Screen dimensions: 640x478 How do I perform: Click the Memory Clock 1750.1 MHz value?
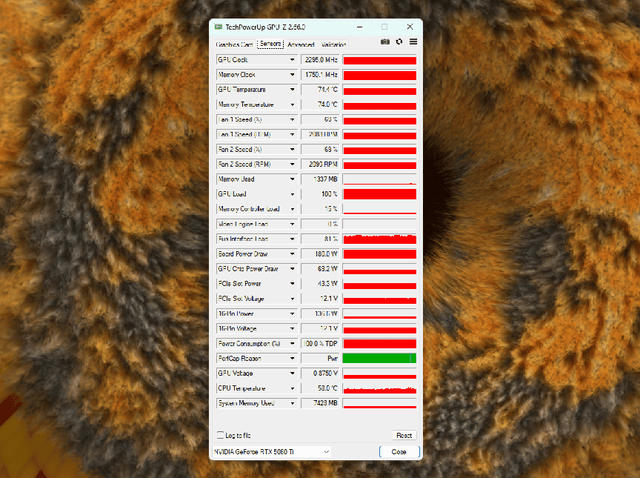coord(320,75)
